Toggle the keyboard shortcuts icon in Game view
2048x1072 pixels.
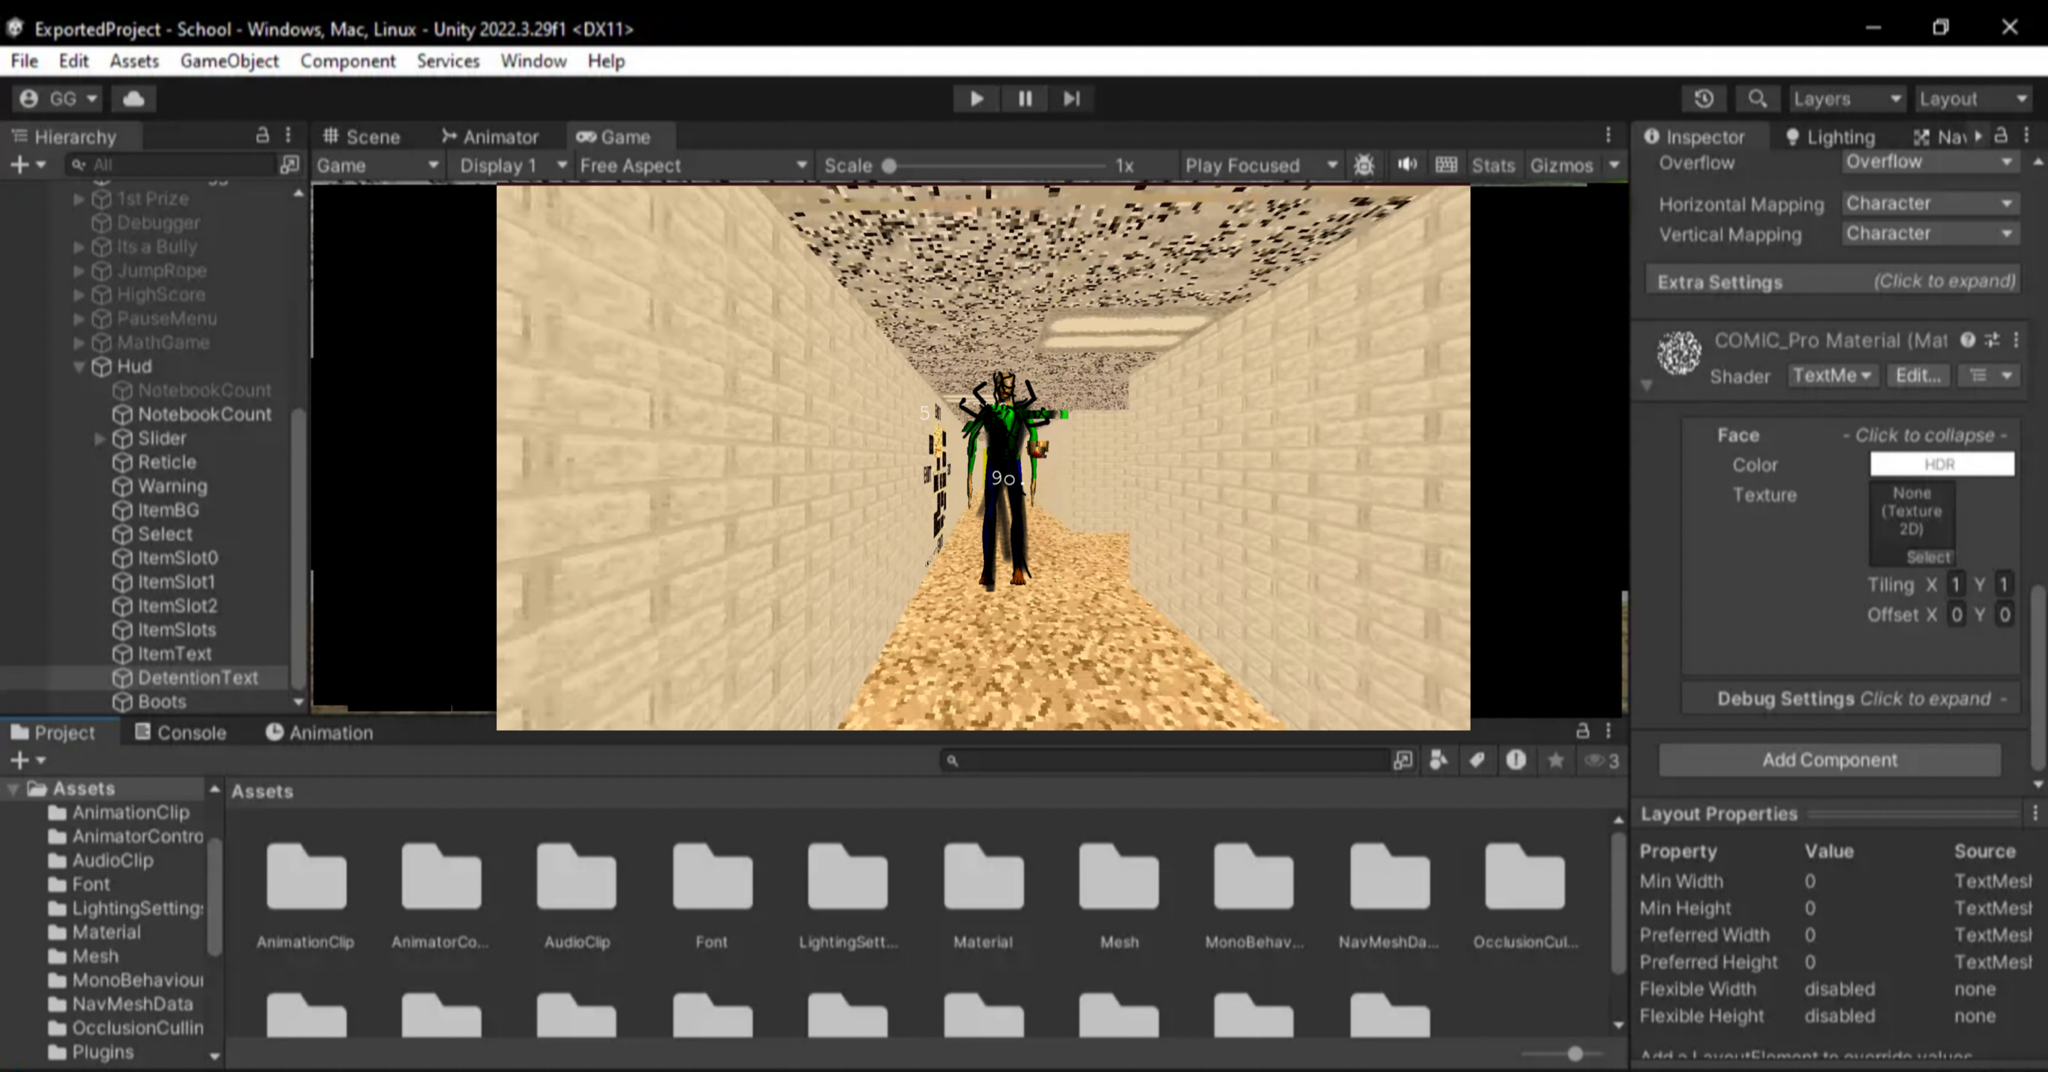1446,165
